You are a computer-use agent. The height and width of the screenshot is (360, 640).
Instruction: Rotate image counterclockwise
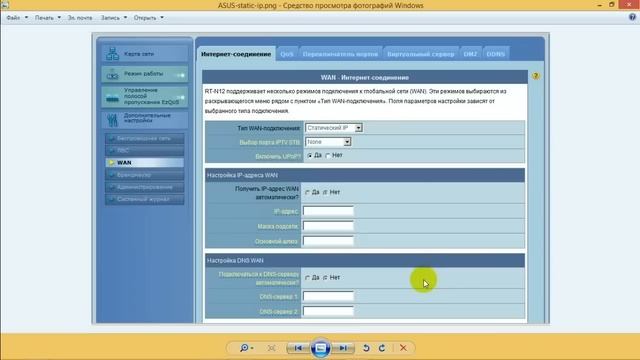coord(366,348)
